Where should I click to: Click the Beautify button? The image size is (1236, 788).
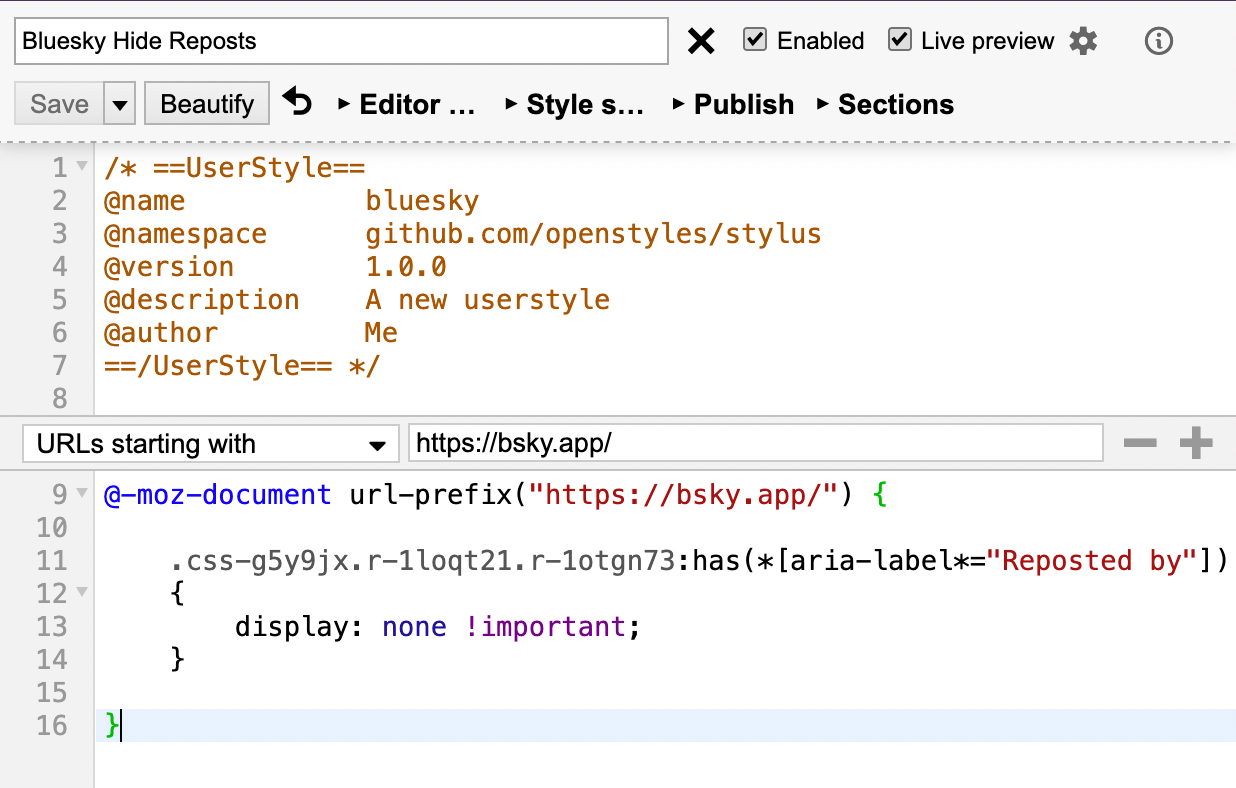pyautogui.click(x=207, y=104)
